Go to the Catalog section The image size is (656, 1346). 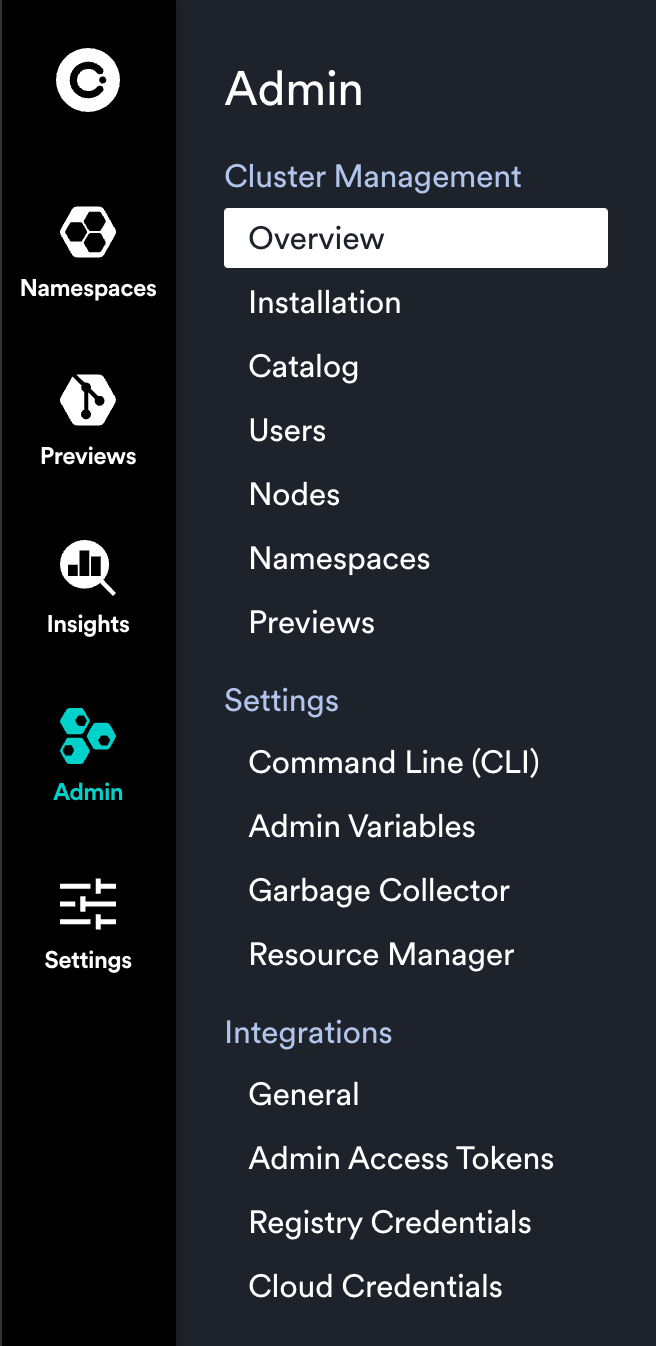click(303, 366)
